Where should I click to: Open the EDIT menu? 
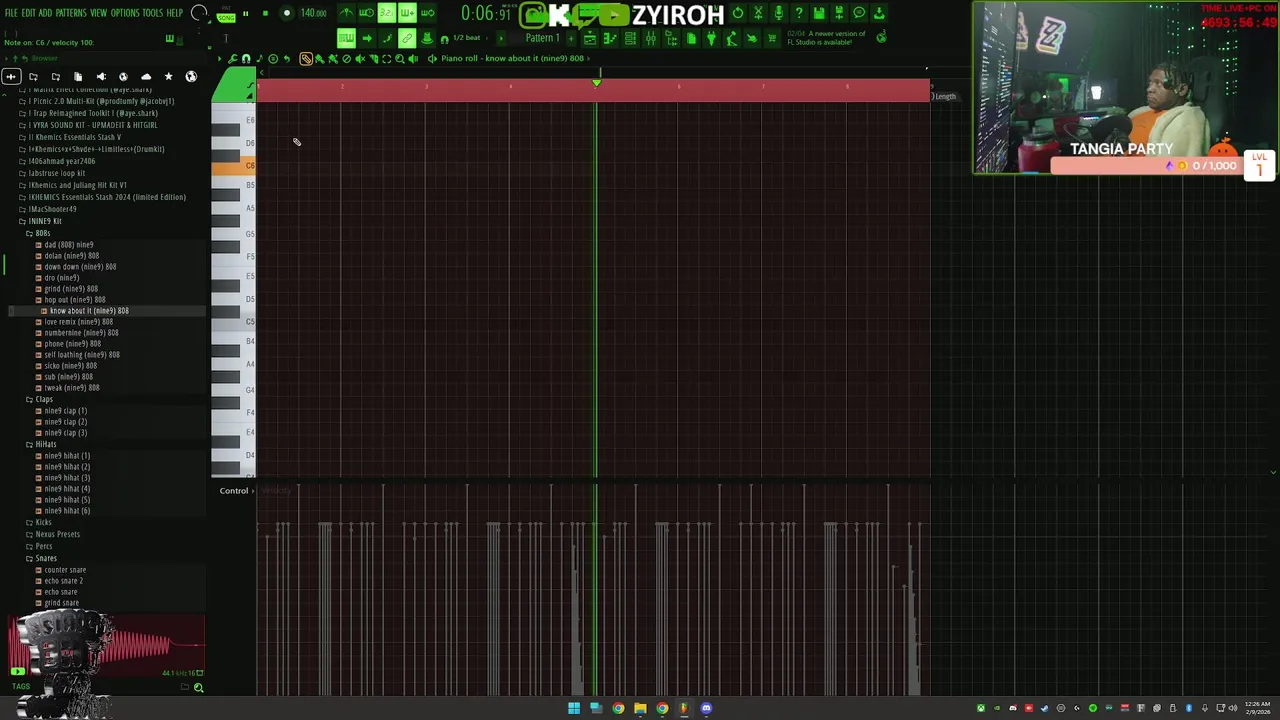click(29, 13)
